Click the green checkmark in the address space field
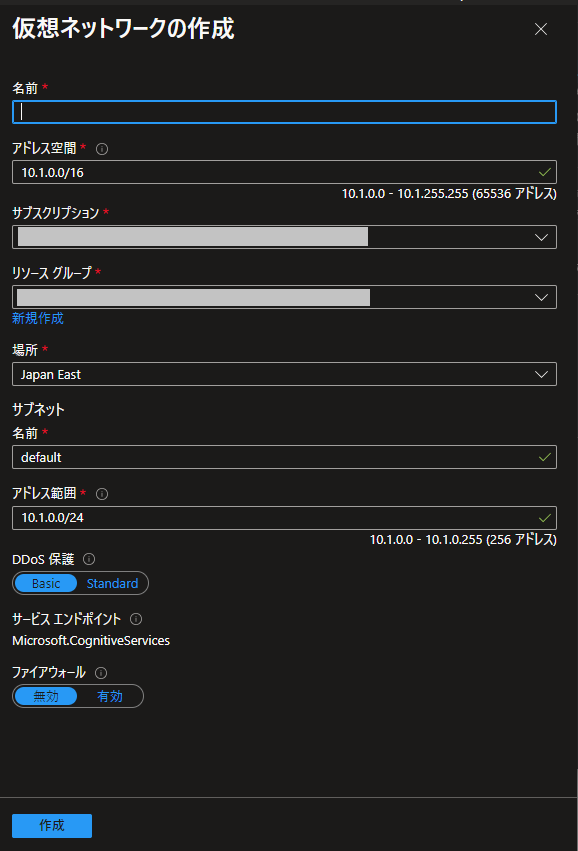Screen dimensions: 578x851 545,171
